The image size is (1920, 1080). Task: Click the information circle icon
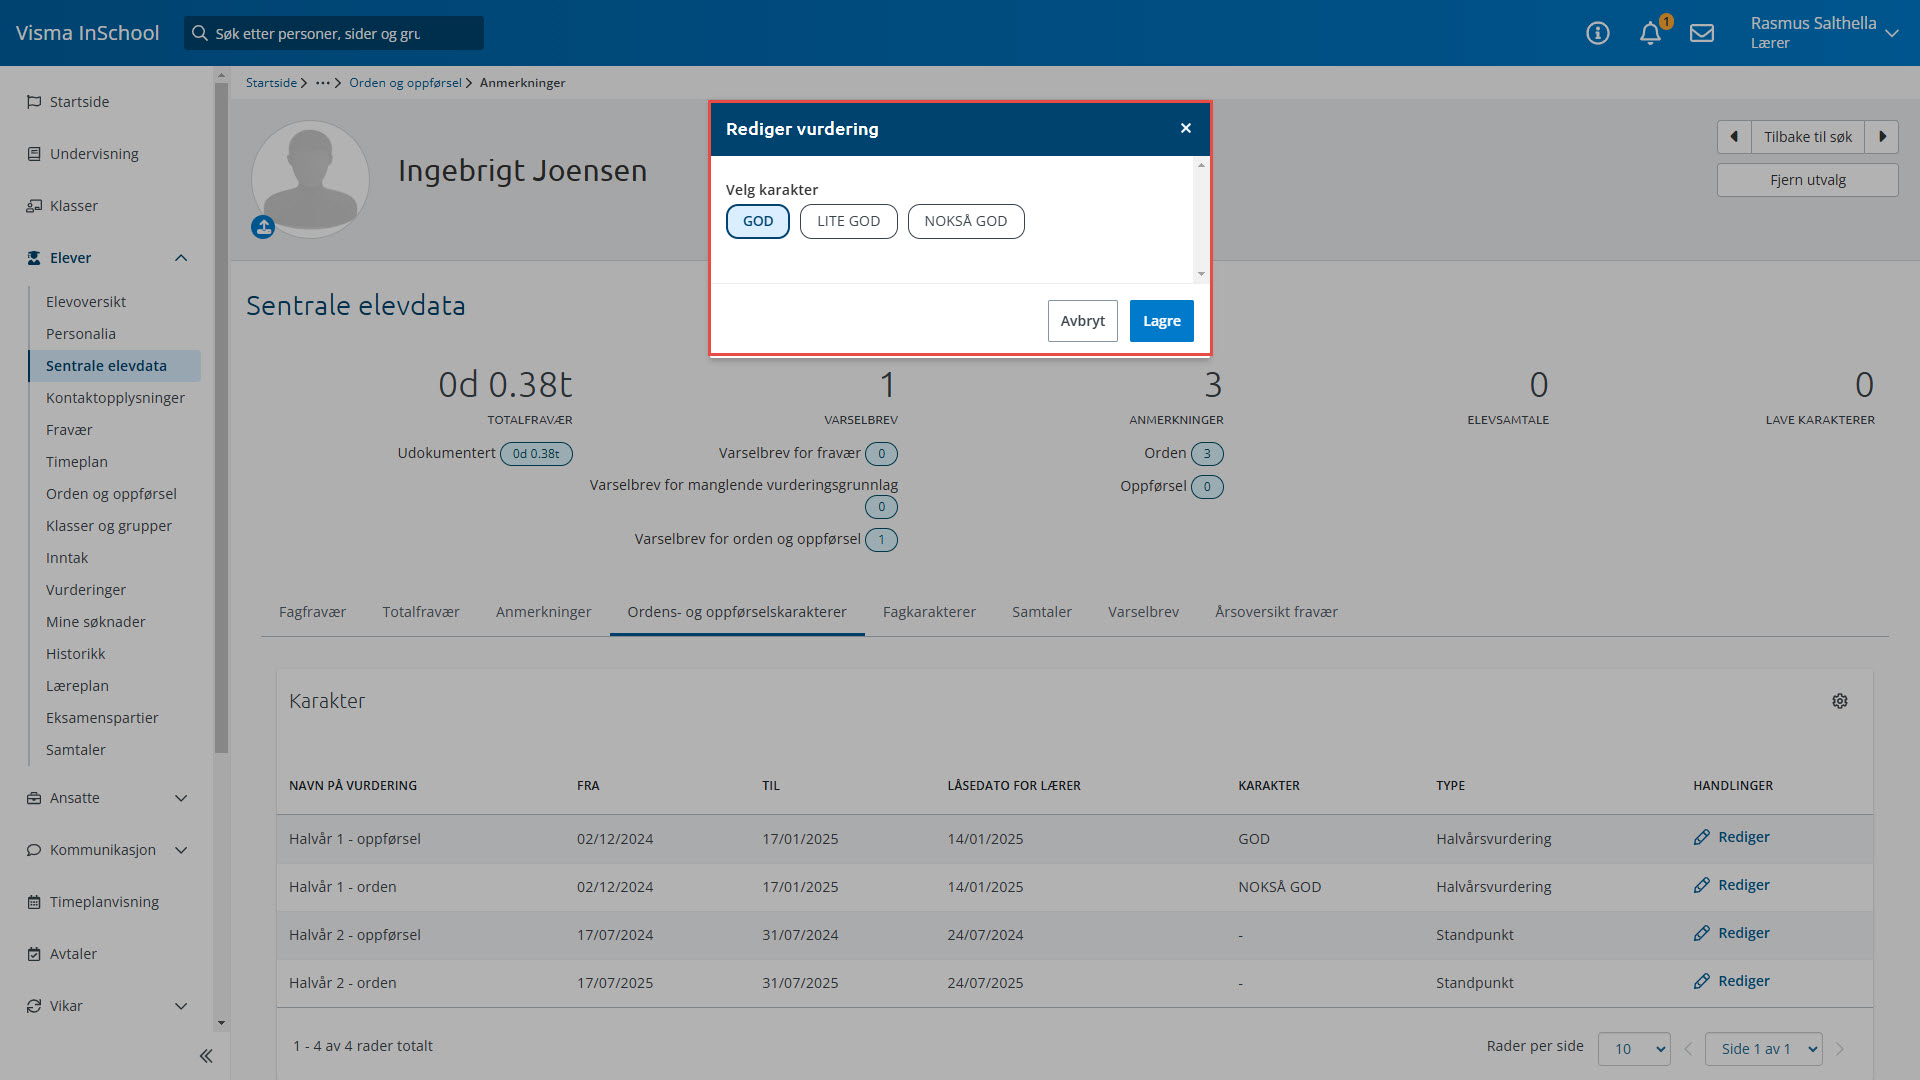pos(1598,34)
